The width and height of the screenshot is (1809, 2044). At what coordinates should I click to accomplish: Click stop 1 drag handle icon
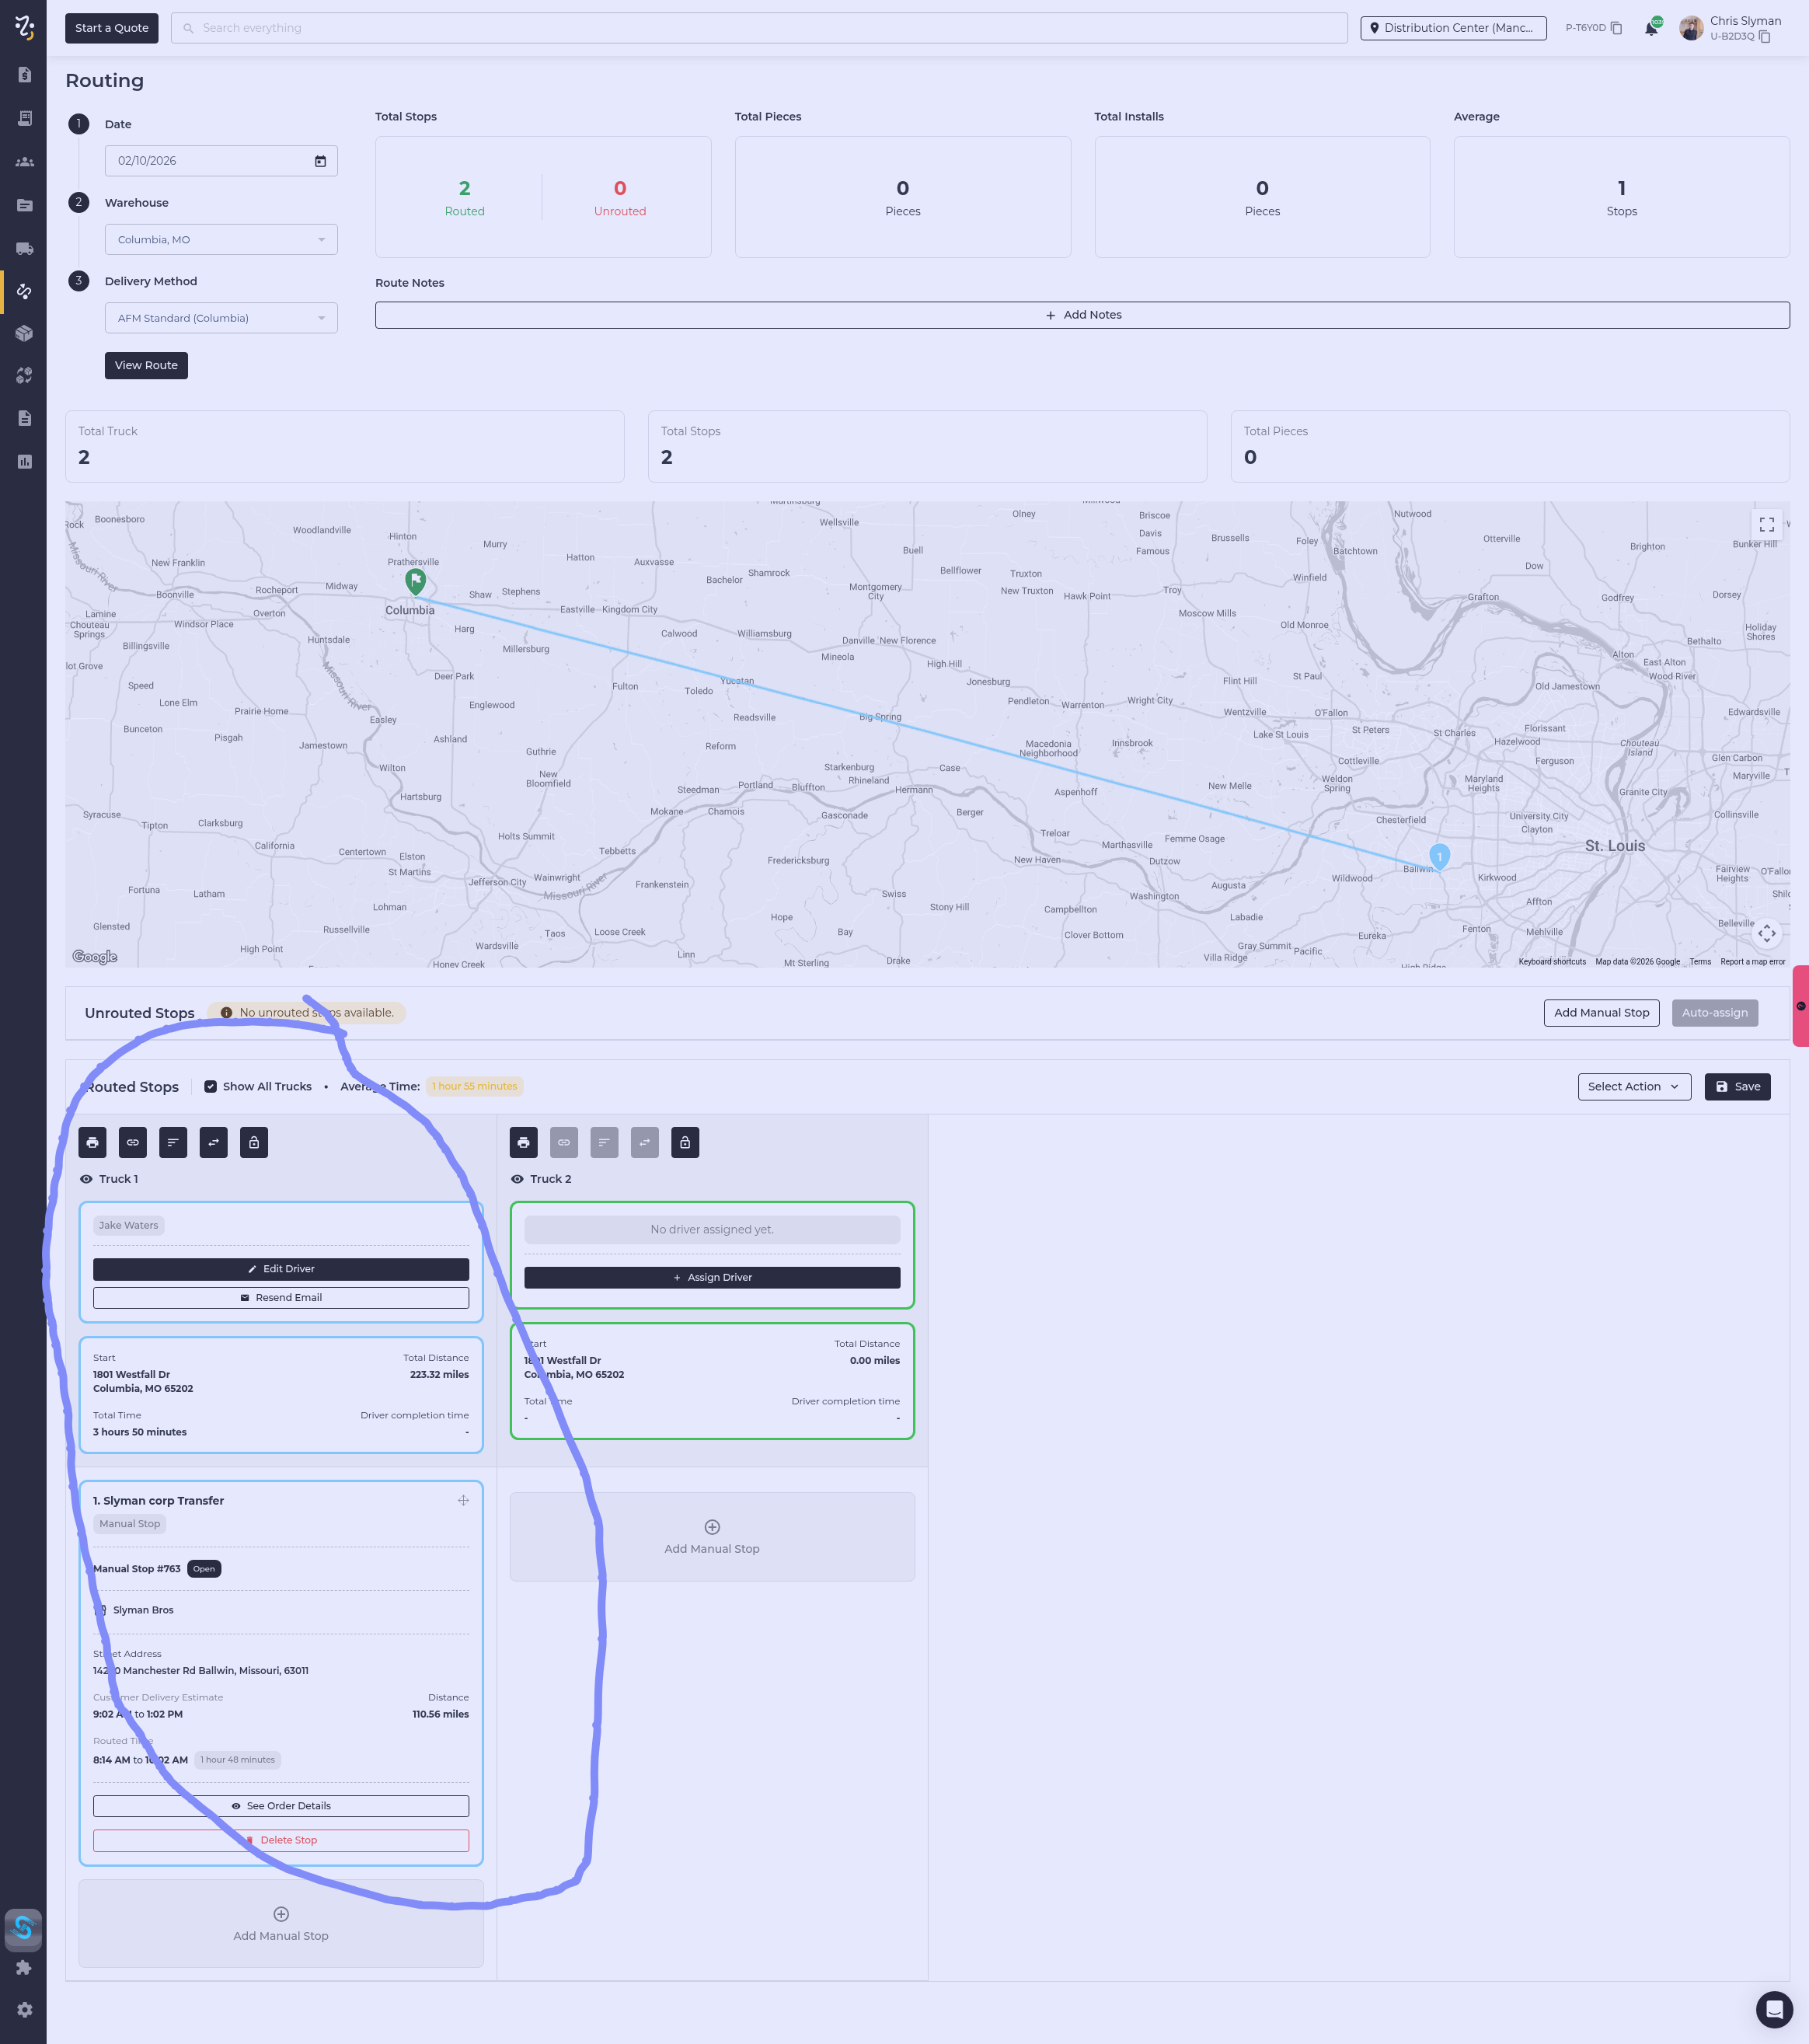pos(463,1500)
